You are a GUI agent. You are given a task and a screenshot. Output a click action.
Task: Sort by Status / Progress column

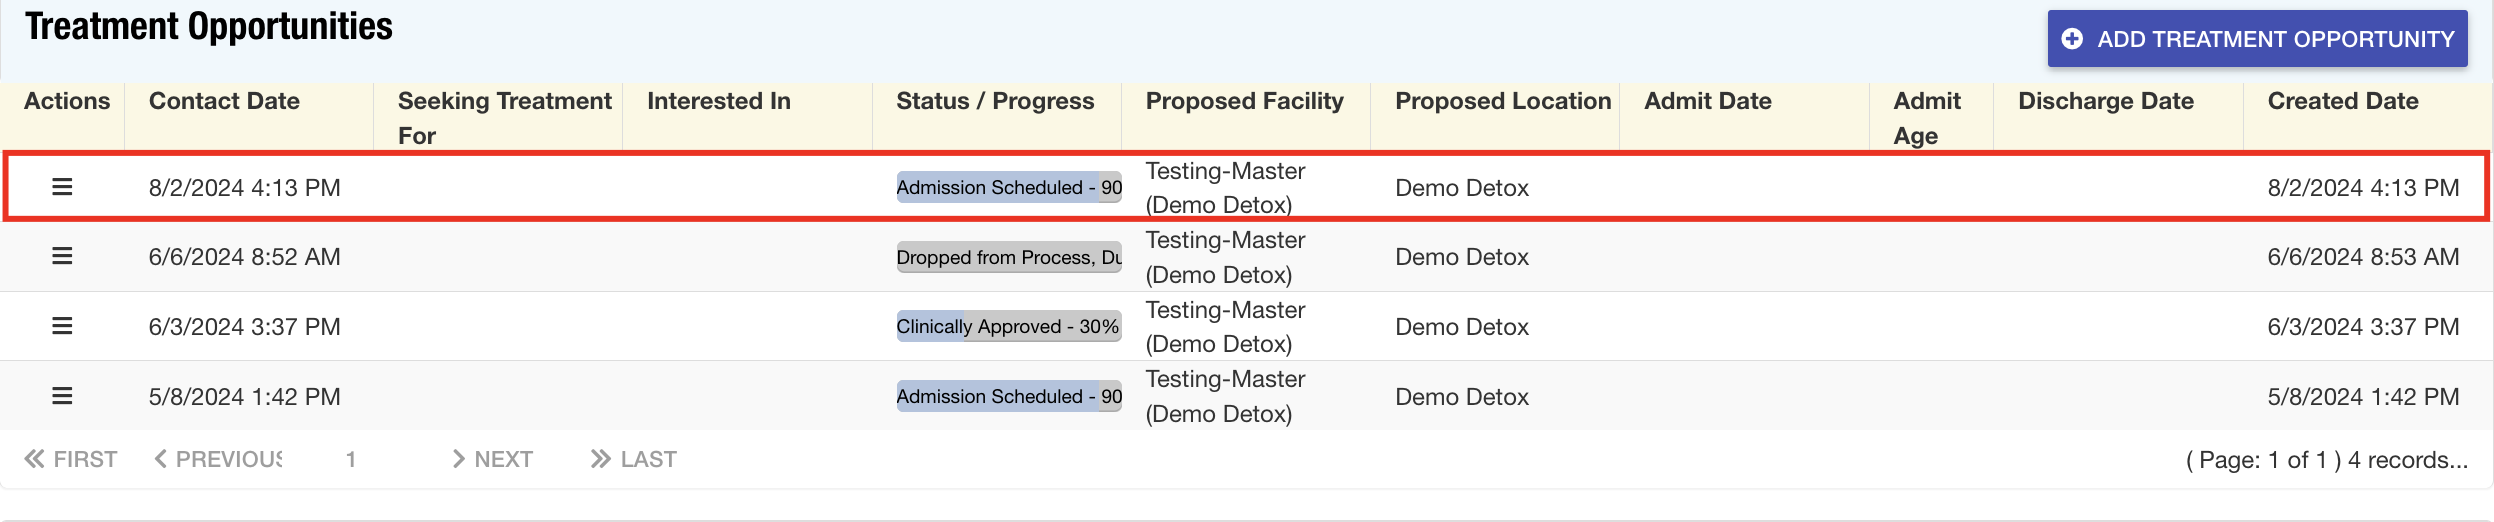coord(995,101)
